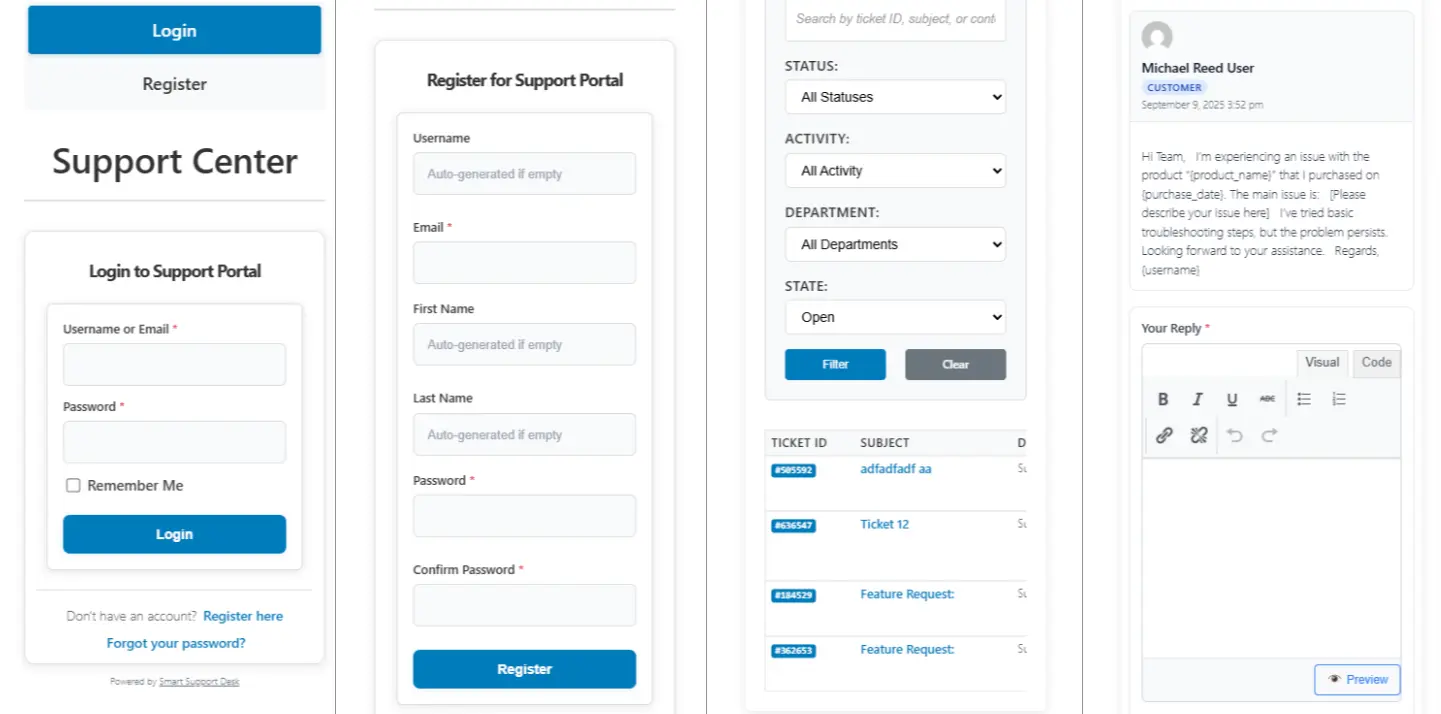The height and width of the screenshot is (714, 1441).
Task: Open the All Departments dropdown
Action: (895, 244)
